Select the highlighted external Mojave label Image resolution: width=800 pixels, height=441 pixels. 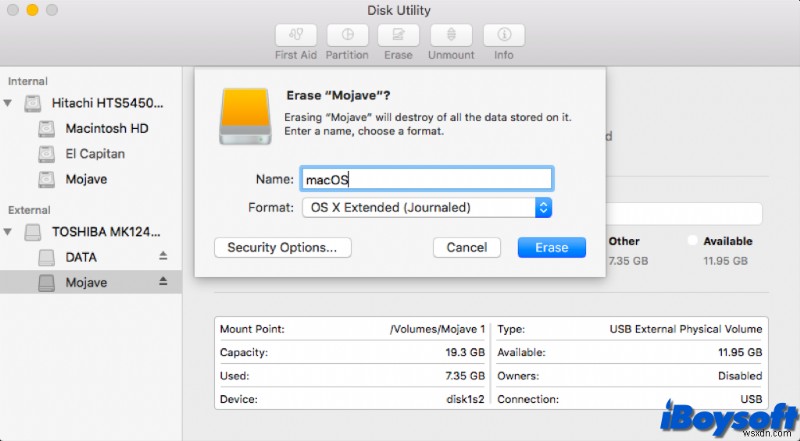(x=86, y=283)
